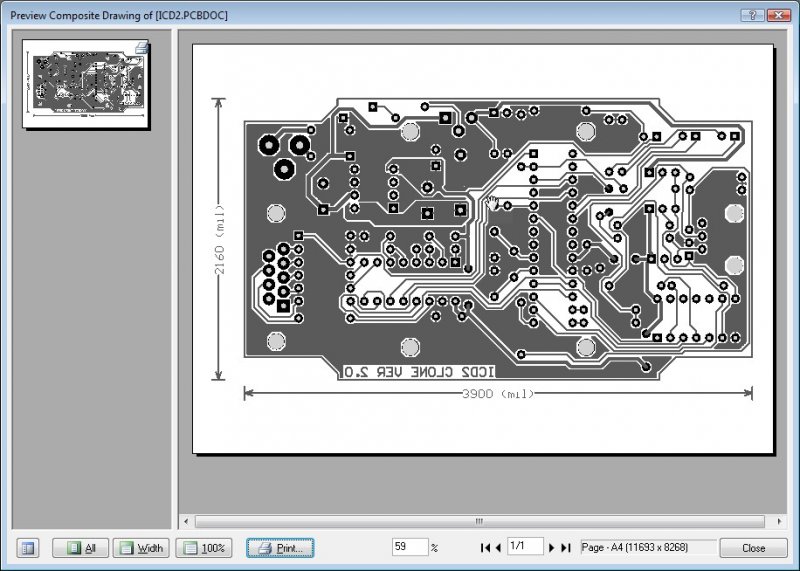
Task: Toggle the thumbnail sidebar panel icon
Action: click(28, 548)
